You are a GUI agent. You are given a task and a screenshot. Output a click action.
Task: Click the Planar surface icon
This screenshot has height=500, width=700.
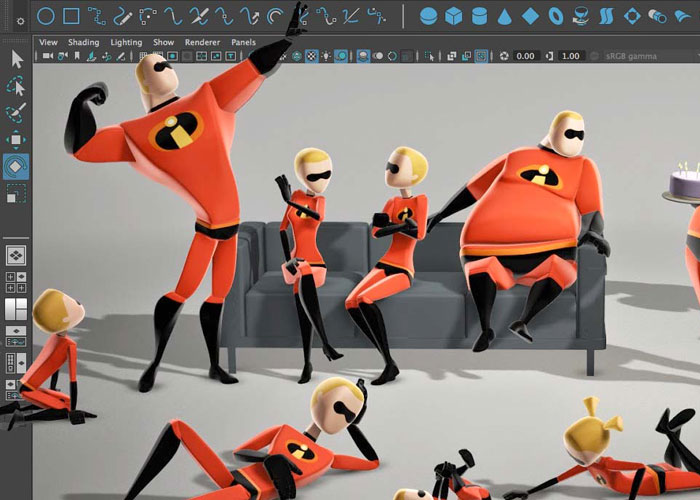[x=632, y=17]
